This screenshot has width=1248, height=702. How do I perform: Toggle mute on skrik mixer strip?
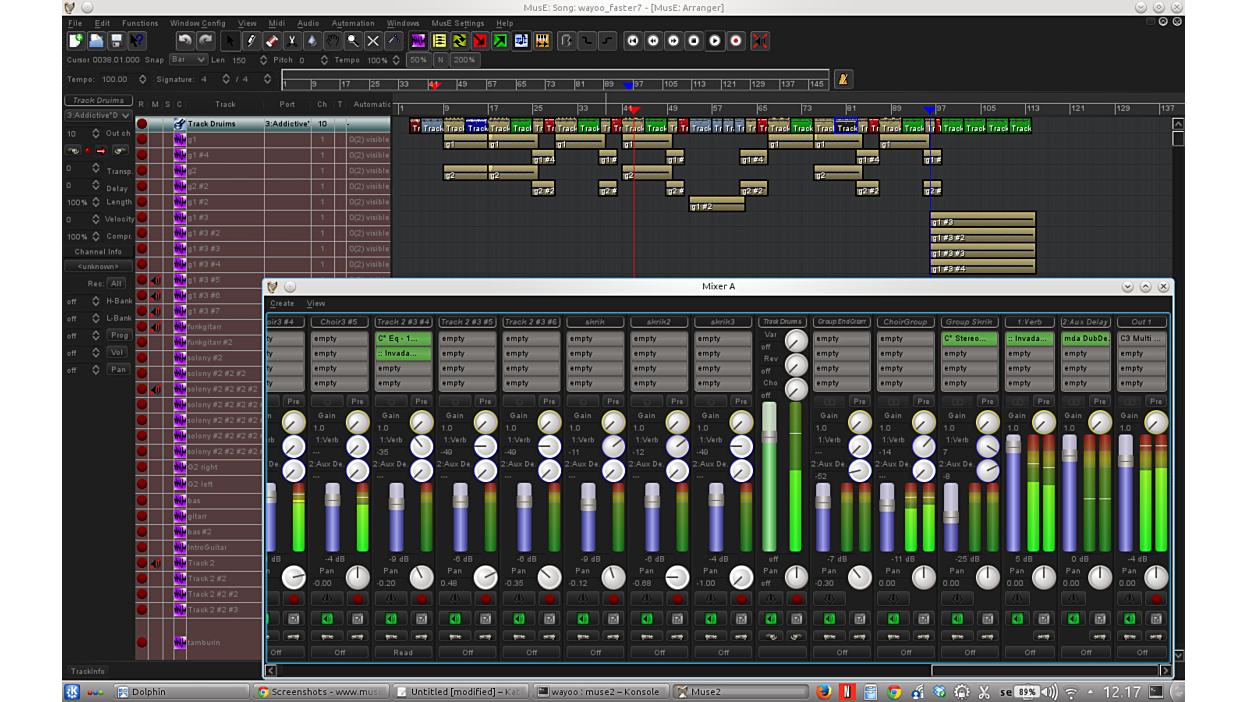(x=583, y=619)
